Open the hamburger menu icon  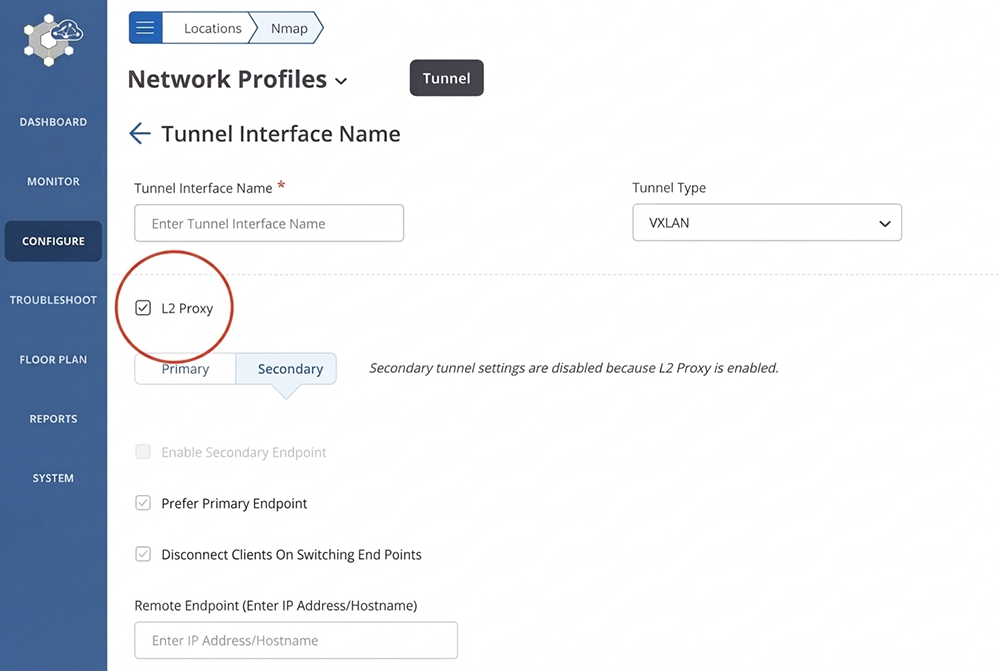[145, 28]
